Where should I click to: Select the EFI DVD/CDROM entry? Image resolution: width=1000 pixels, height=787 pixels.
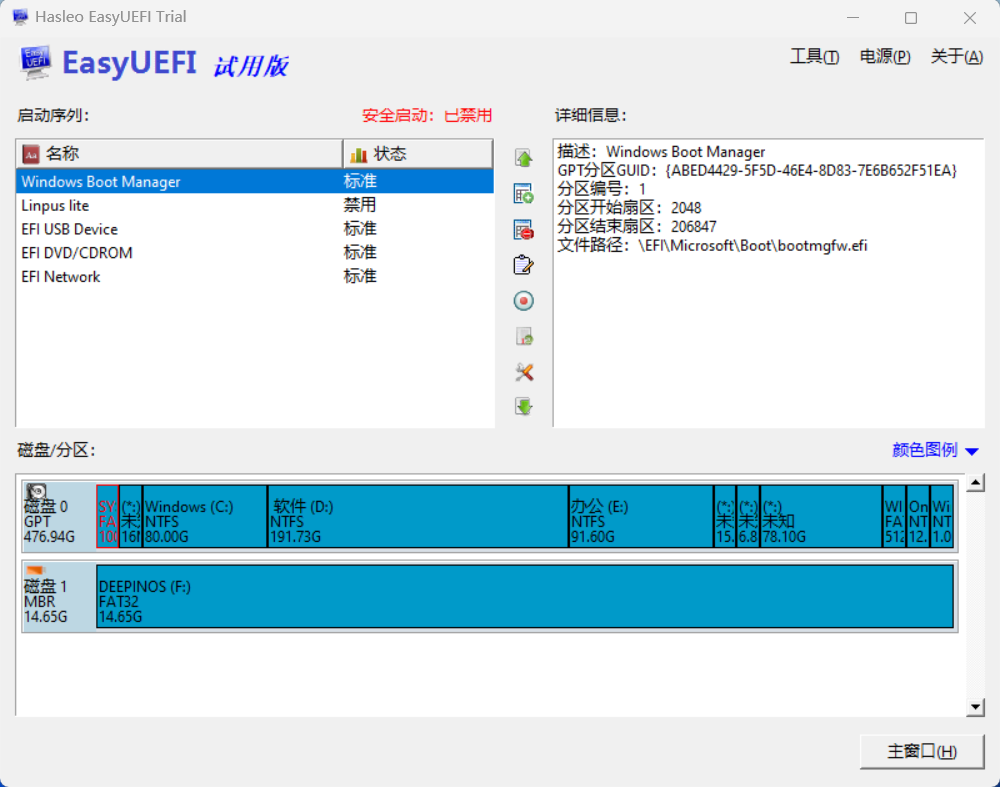coord(254,253)
